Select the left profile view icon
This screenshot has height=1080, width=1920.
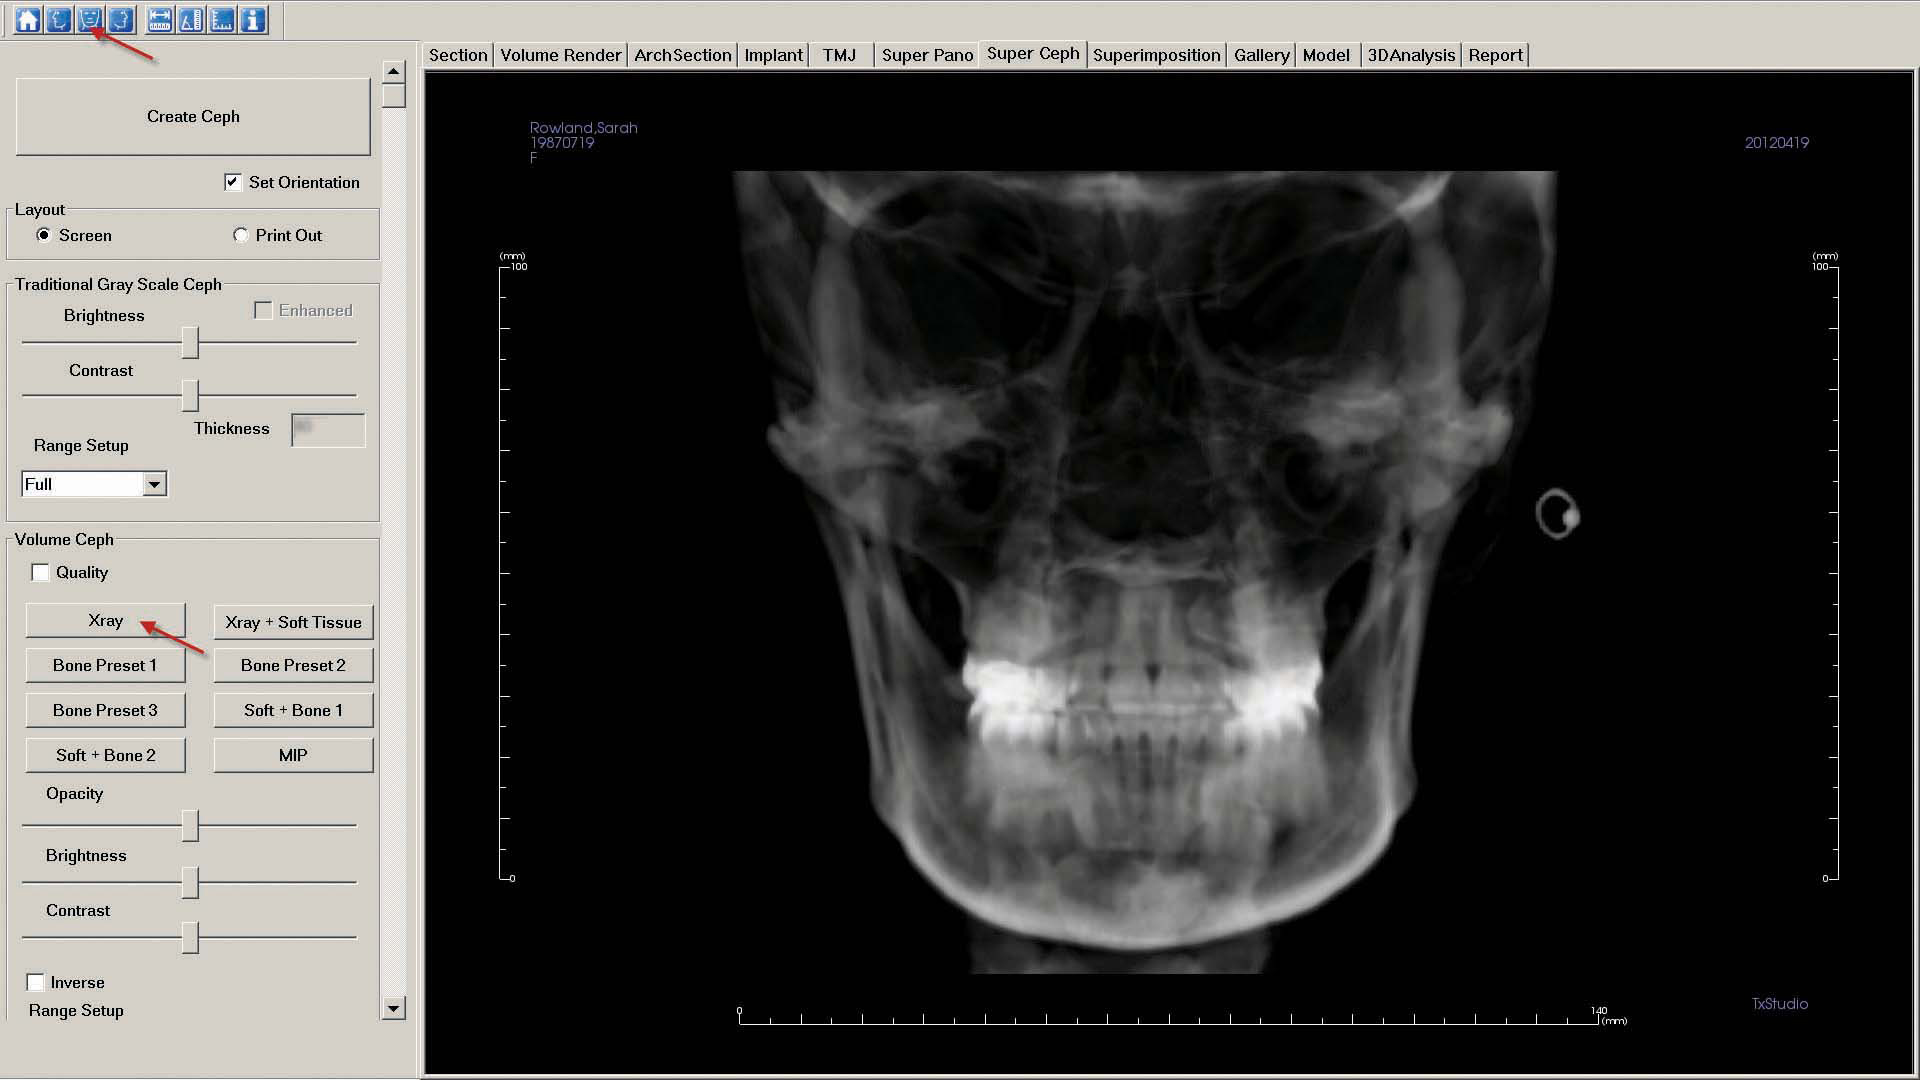pos(59,19)
